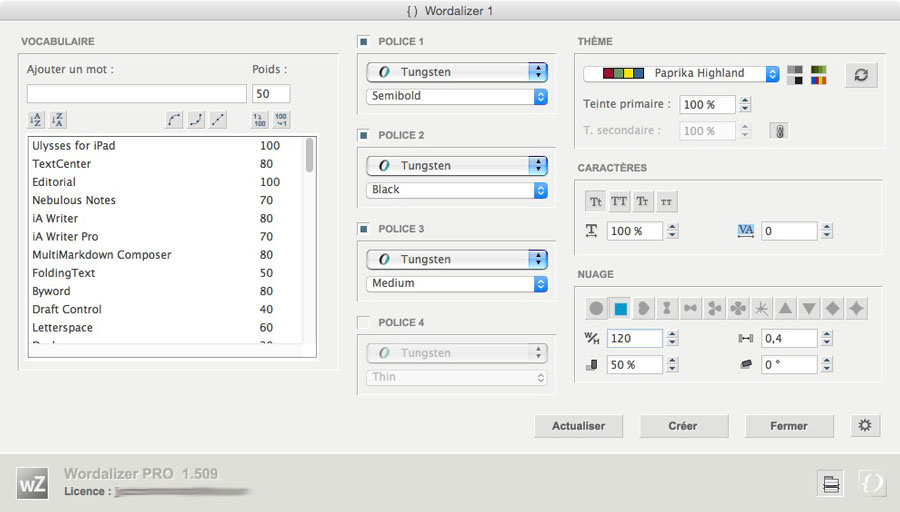Adjust the character scale 100 % stepper
The image size is (900, 512).
[672, 231]
